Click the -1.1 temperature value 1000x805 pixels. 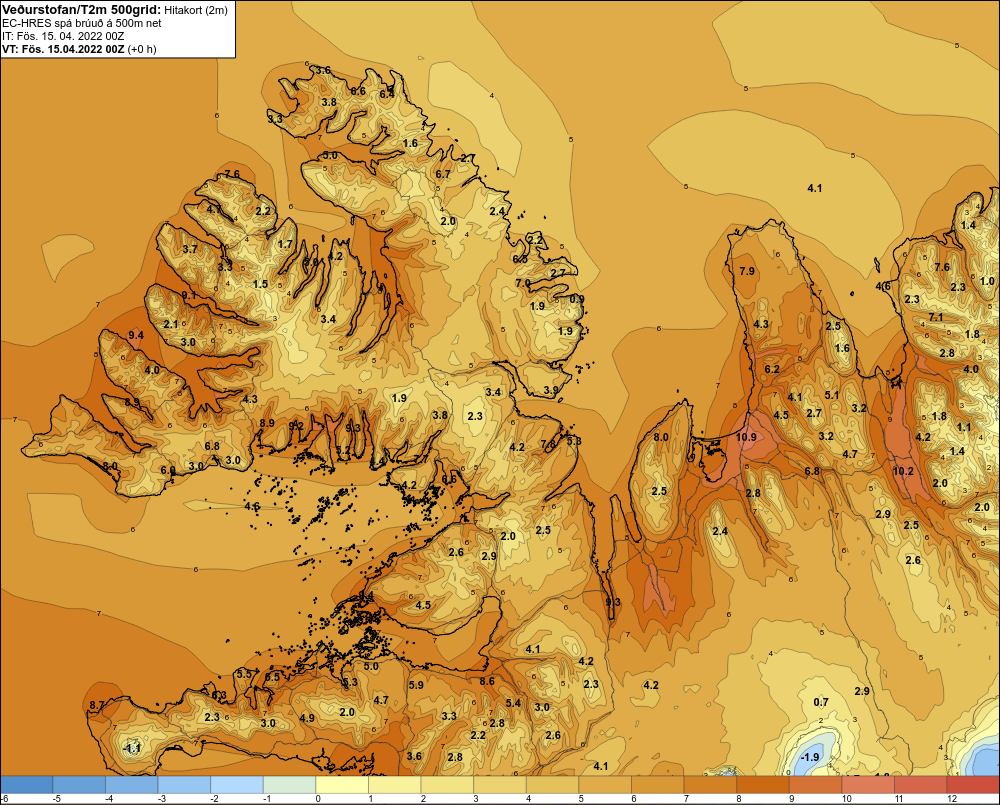[132, 748]
